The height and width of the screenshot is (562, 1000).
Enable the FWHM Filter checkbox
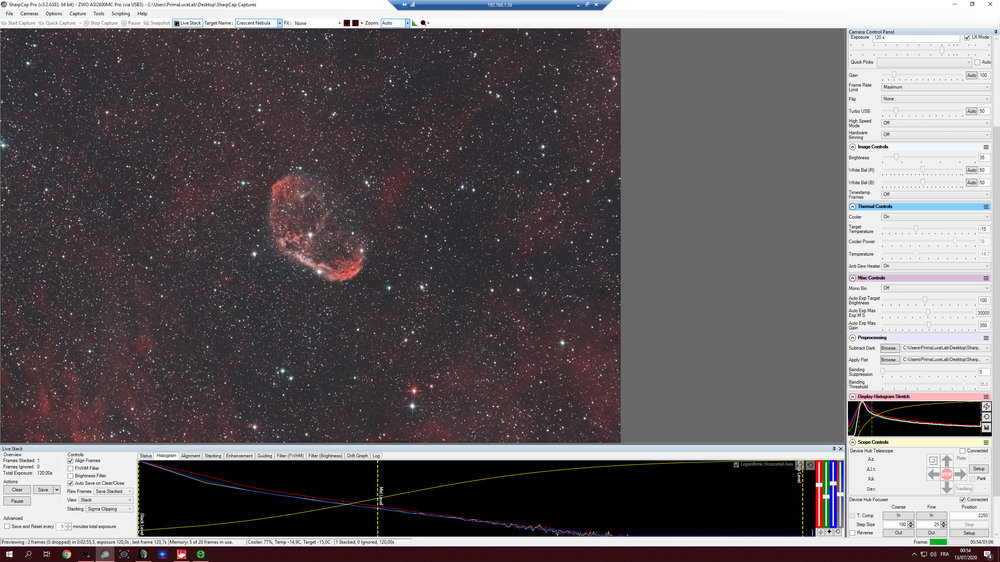click(x=70, y=468)
